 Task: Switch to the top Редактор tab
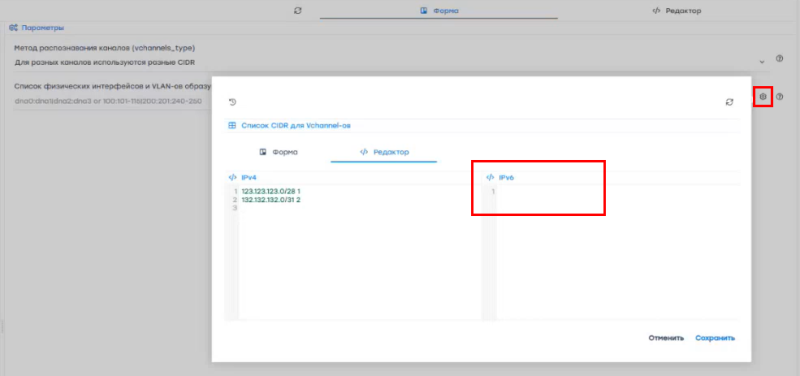[x=677, y=11]
